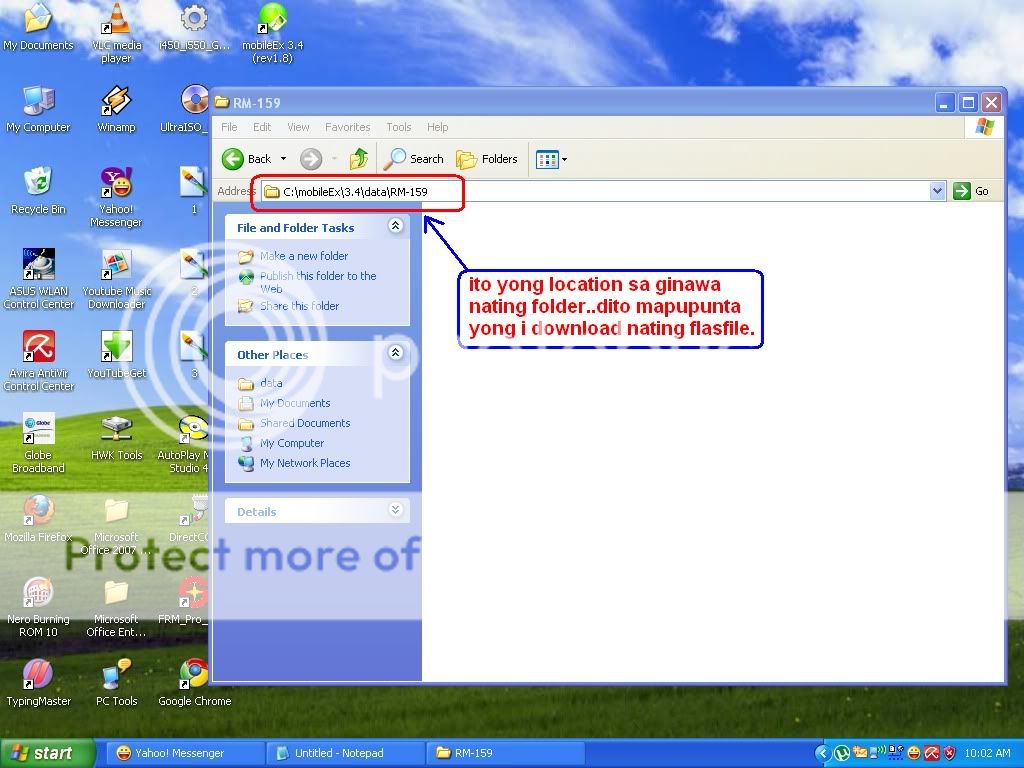Viewport: 1024px width, 768px height.
Task: Expand the Details panel
Action: coord(395,511)
